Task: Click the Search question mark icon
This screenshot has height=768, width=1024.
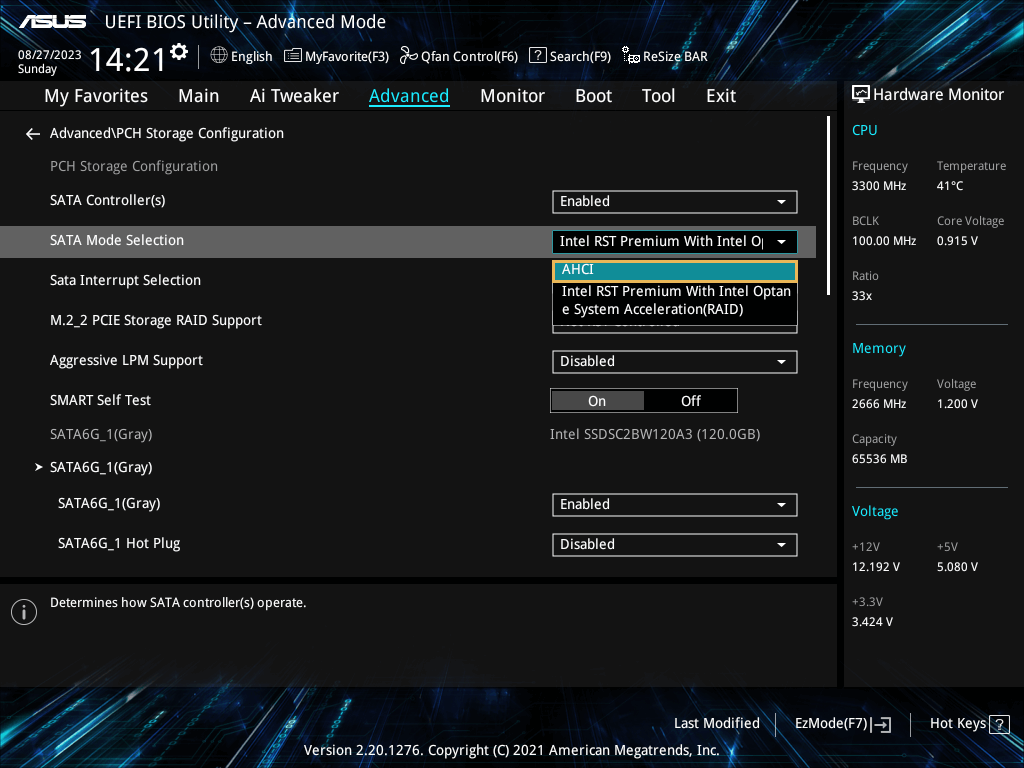Action: click(x=537, y=56)
